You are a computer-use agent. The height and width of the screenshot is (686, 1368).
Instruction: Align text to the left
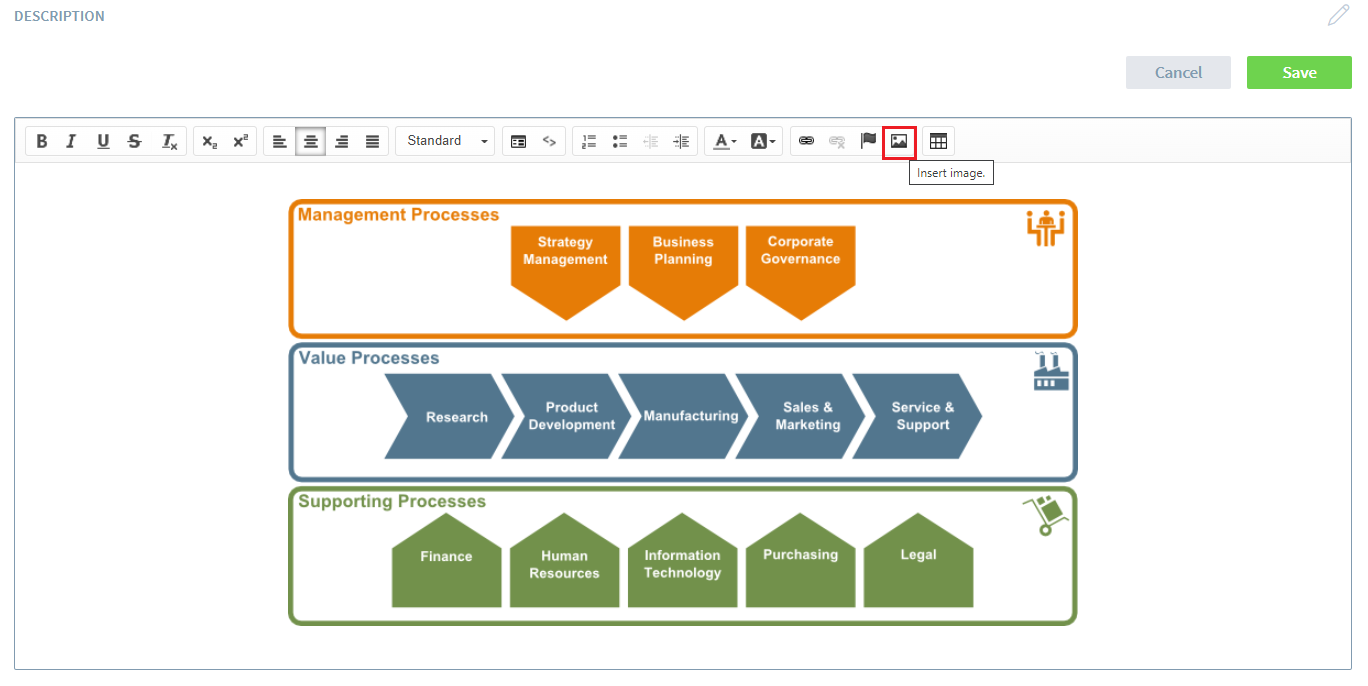click(280, 141)
